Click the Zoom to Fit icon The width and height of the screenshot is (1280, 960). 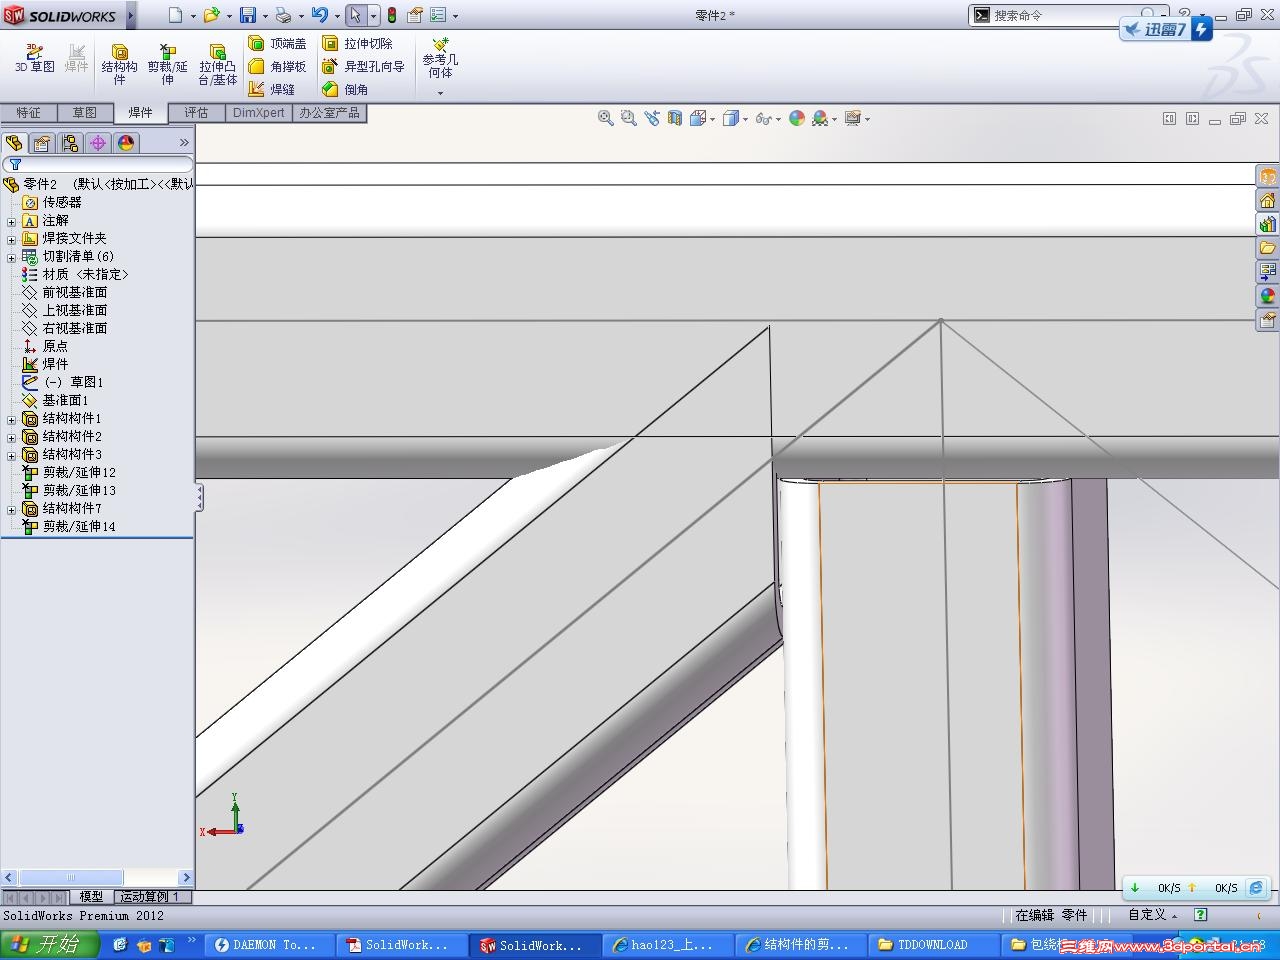[x=605, y=118]
